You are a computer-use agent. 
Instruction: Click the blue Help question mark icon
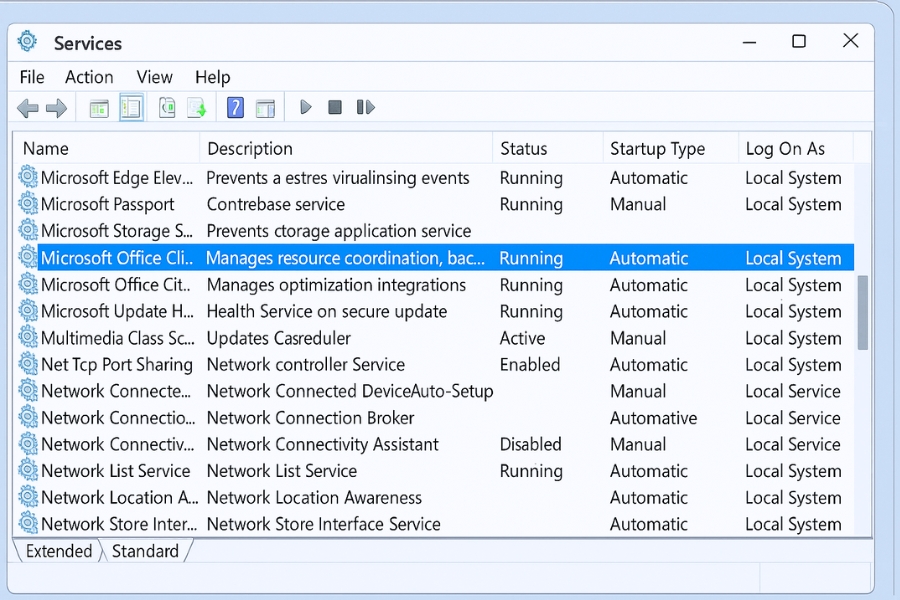[235, 108]
